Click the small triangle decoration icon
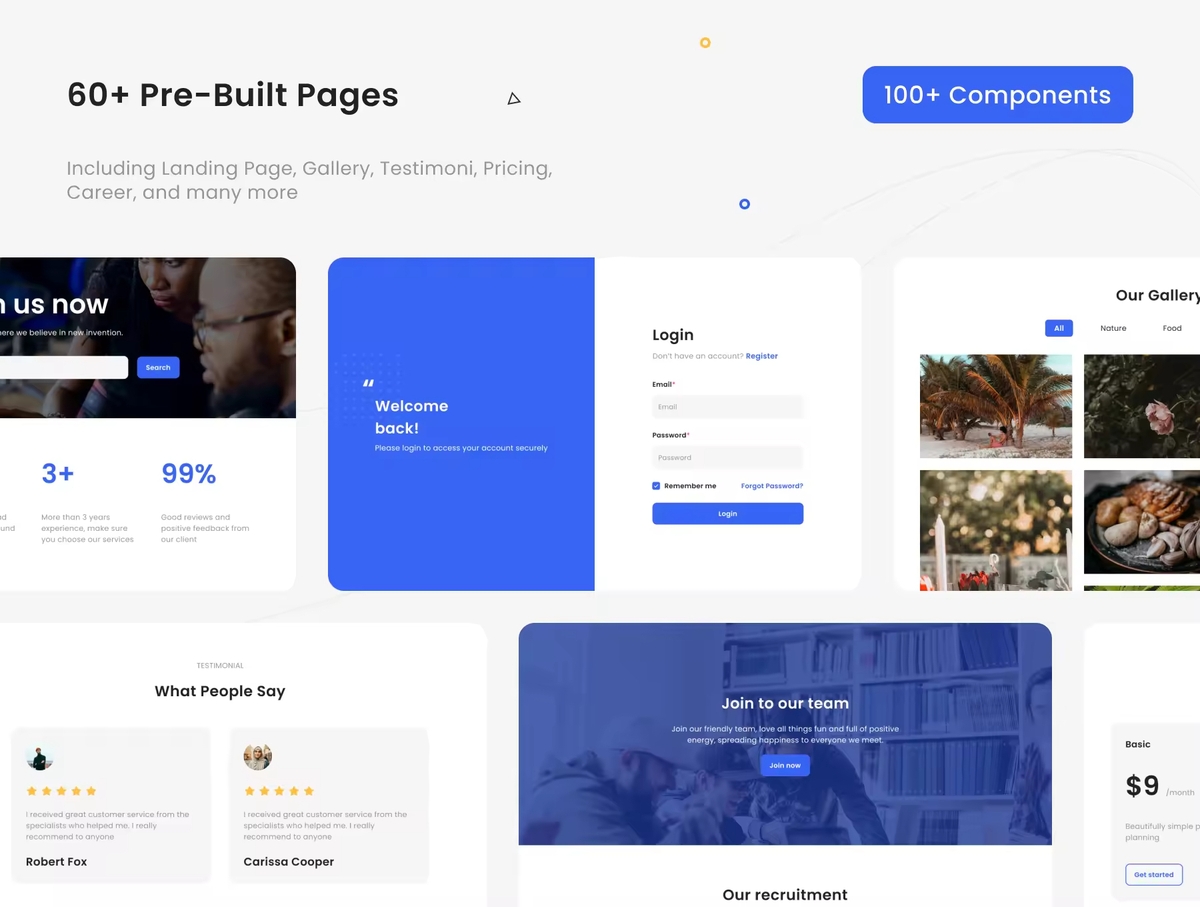This screenshot has height=907, width=1200. coord(513,98)
